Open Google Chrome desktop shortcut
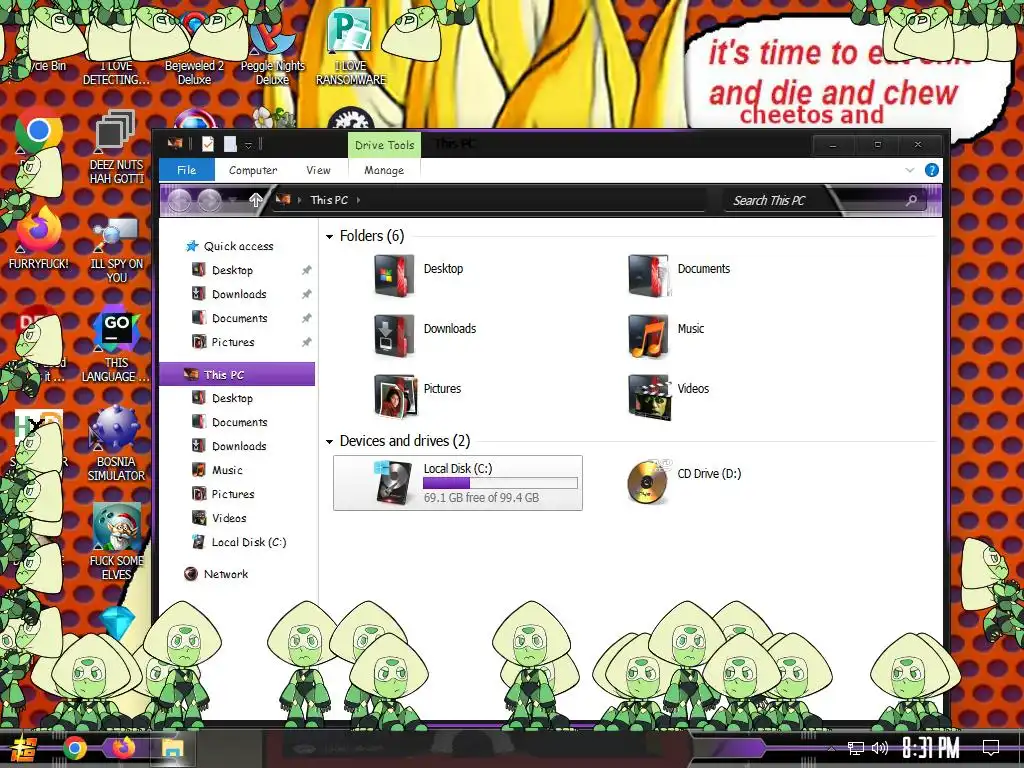 coord(39,131)
